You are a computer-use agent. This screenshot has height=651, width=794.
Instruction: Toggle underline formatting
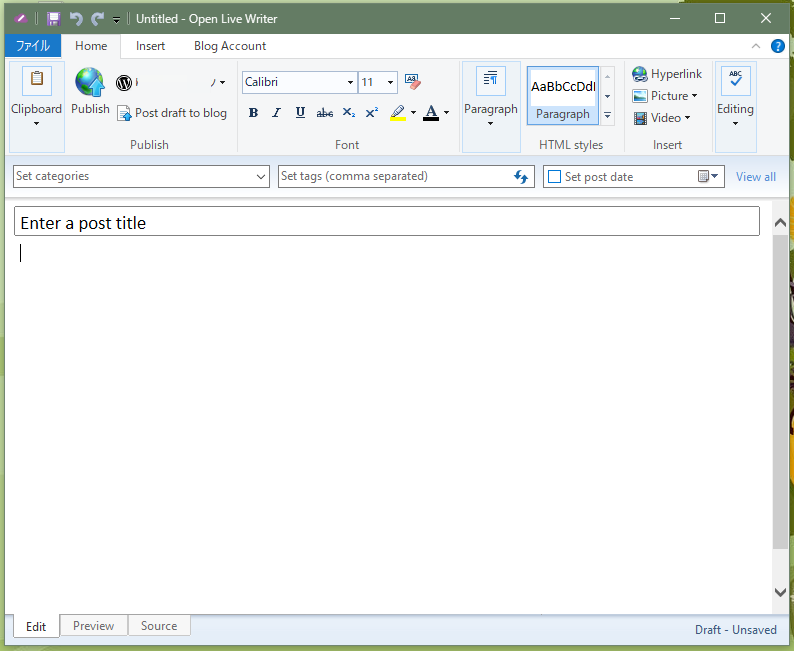[x=300, y=113]
